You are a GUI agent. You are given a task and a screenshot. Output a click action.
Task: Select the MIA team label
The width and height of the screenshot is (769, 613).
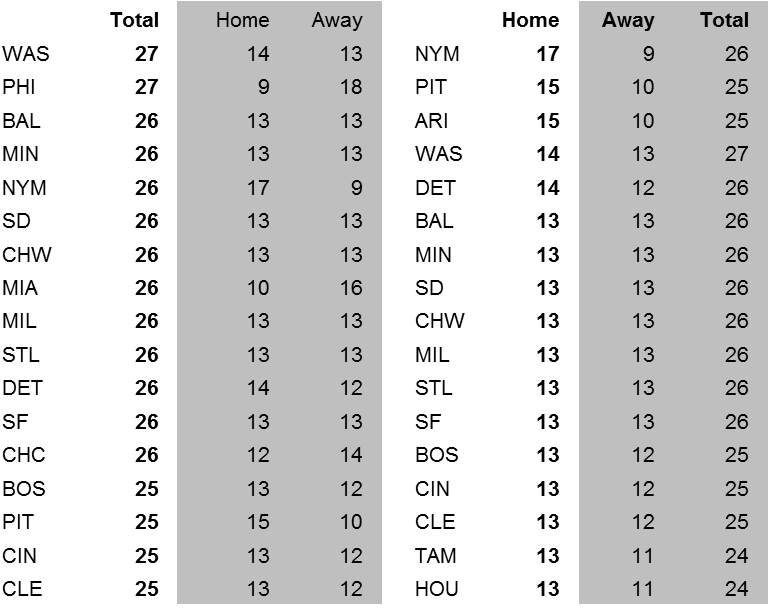[x=20, y=288]
